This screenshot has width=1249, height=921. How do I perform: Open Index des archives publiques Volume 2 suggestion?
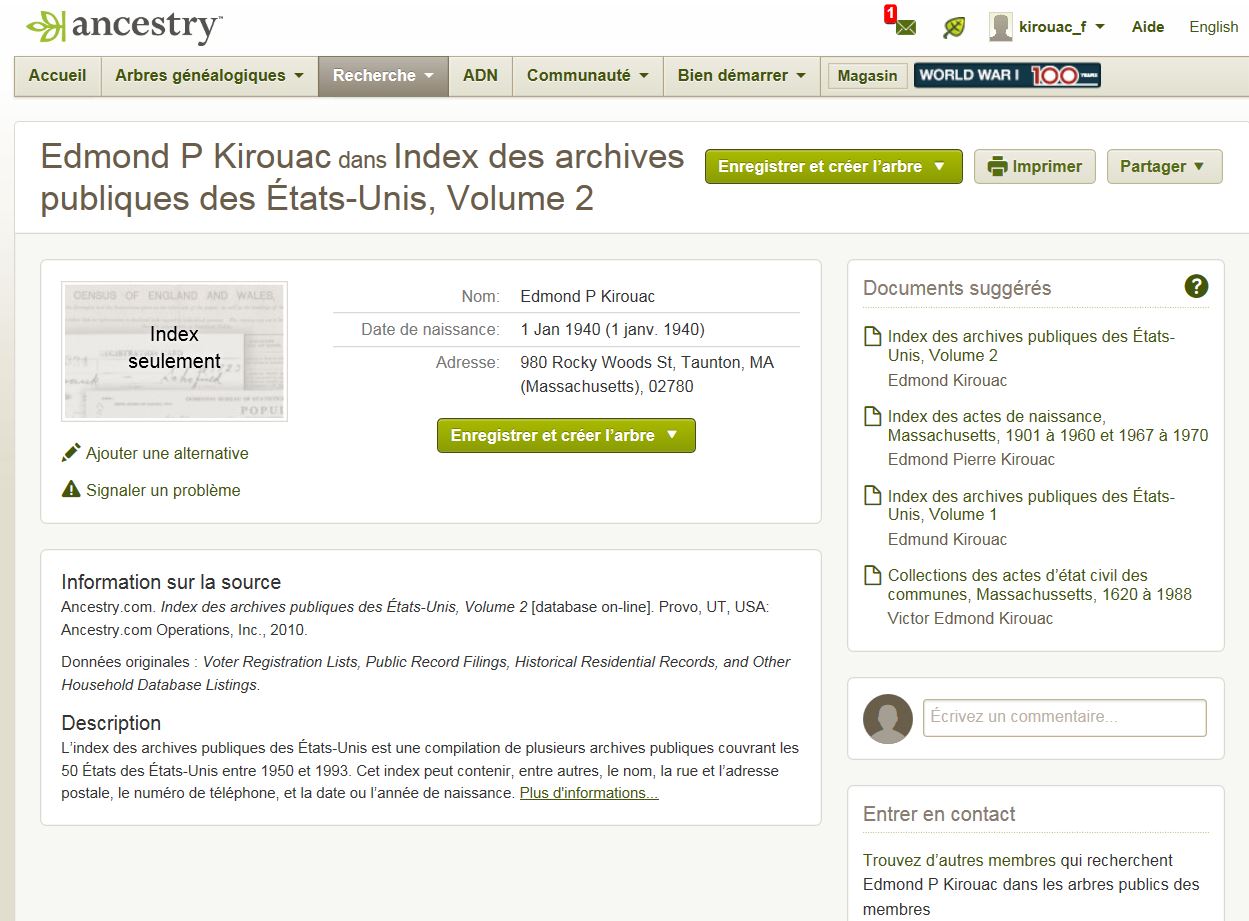pyautogui.click(x=1031, y=346)
